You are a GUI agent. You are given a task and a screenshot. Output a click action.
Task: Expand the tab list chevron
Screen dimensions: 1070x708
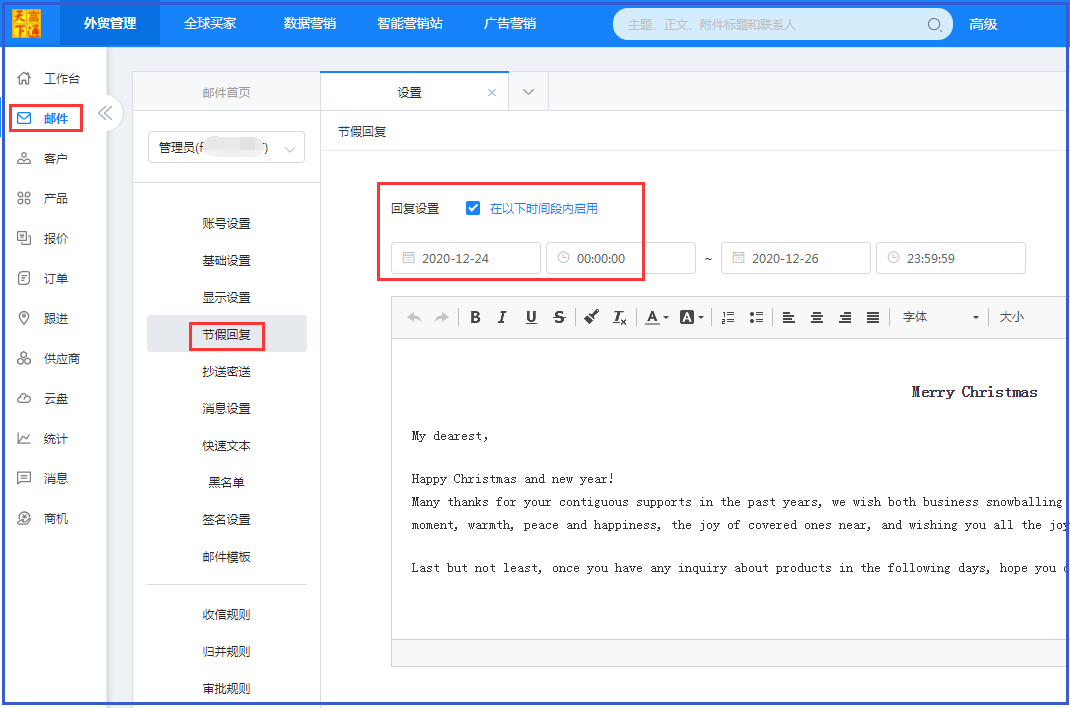click(528, 92)
